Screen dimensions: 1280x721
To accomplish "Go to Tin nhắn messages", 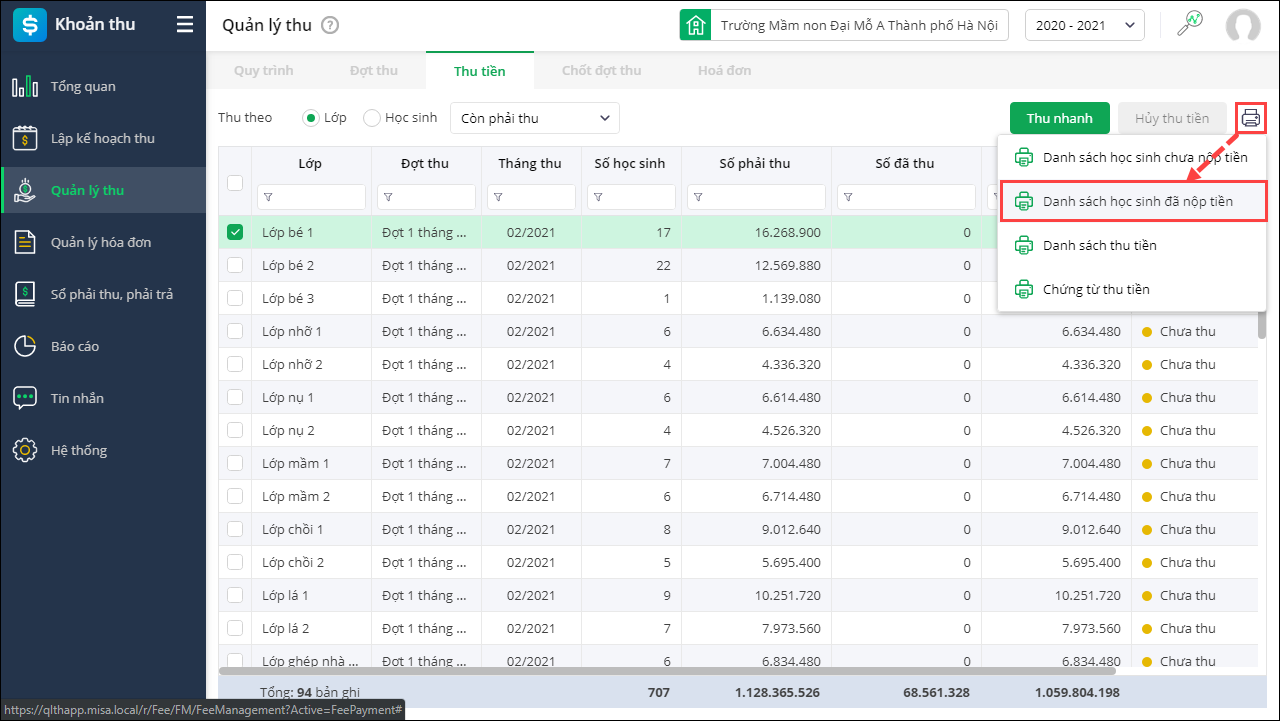I will point(77,399).
